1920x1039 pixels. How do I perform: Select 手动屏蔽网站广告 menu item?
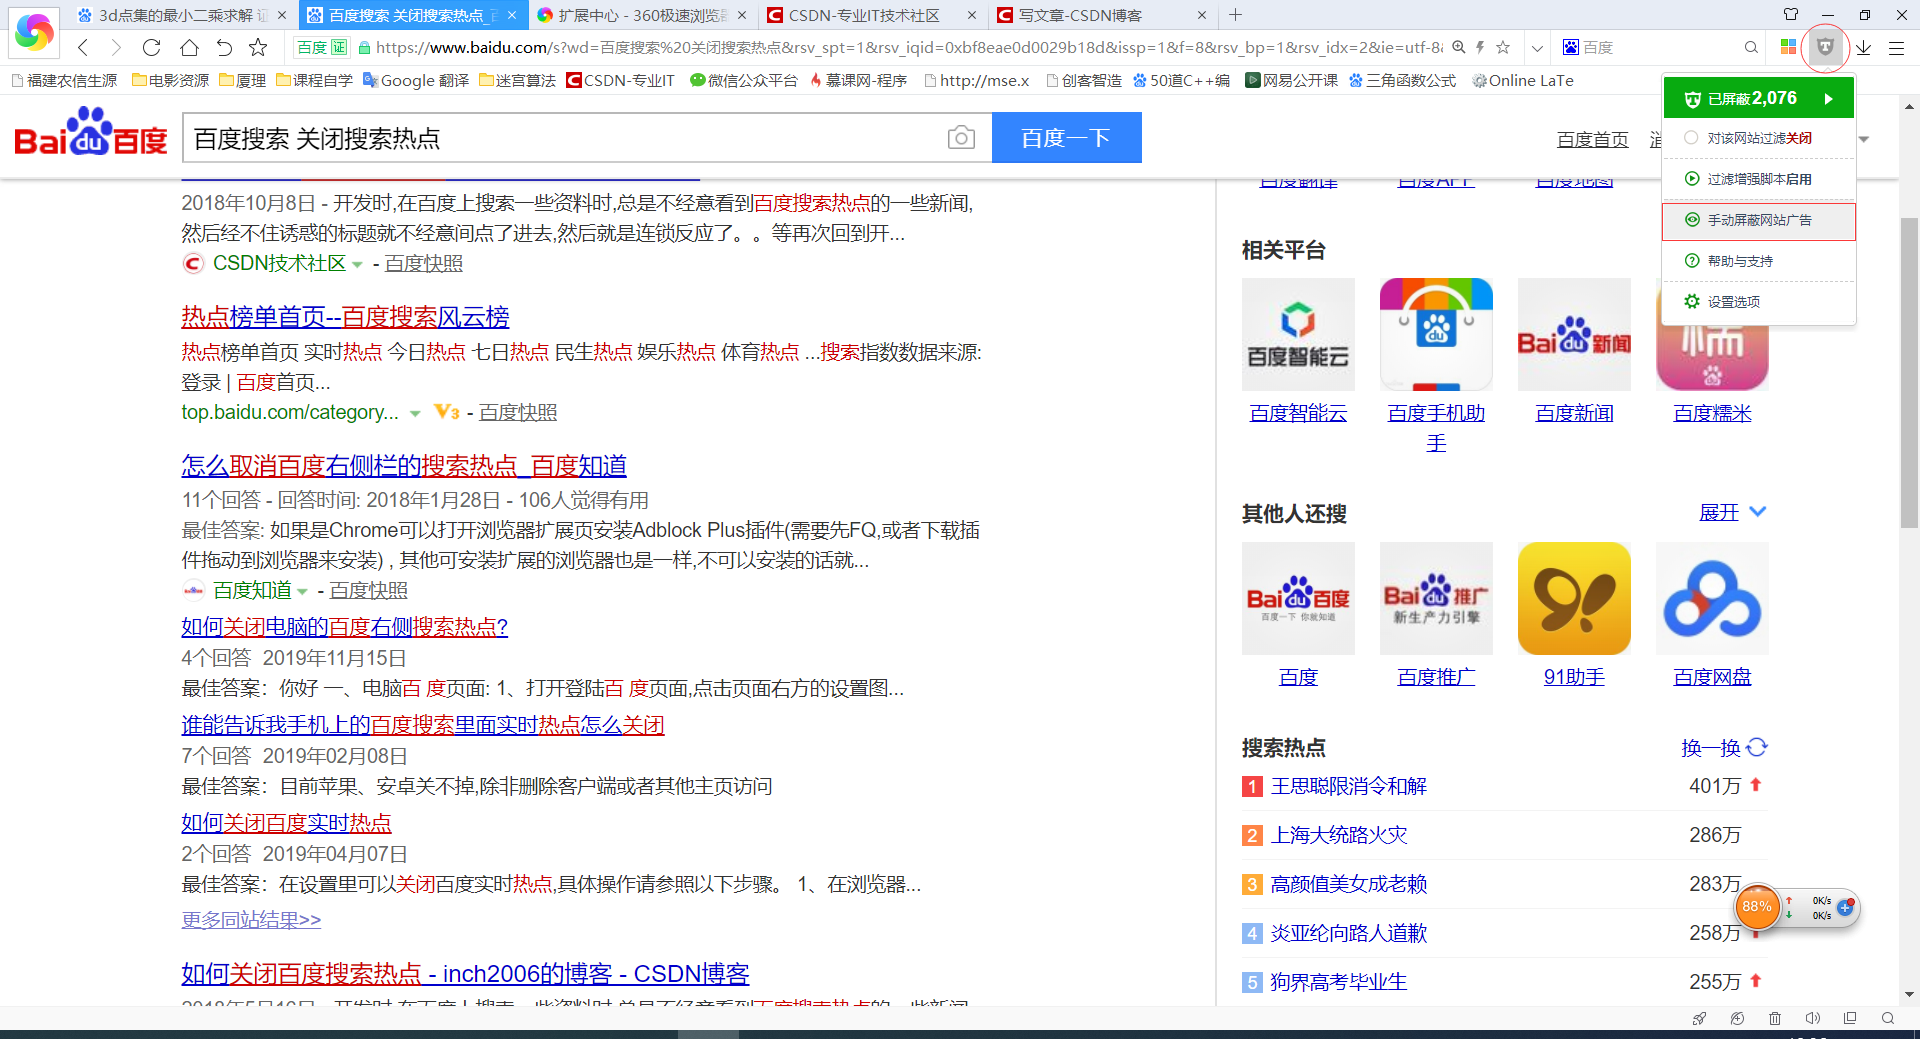[1759, 220]
